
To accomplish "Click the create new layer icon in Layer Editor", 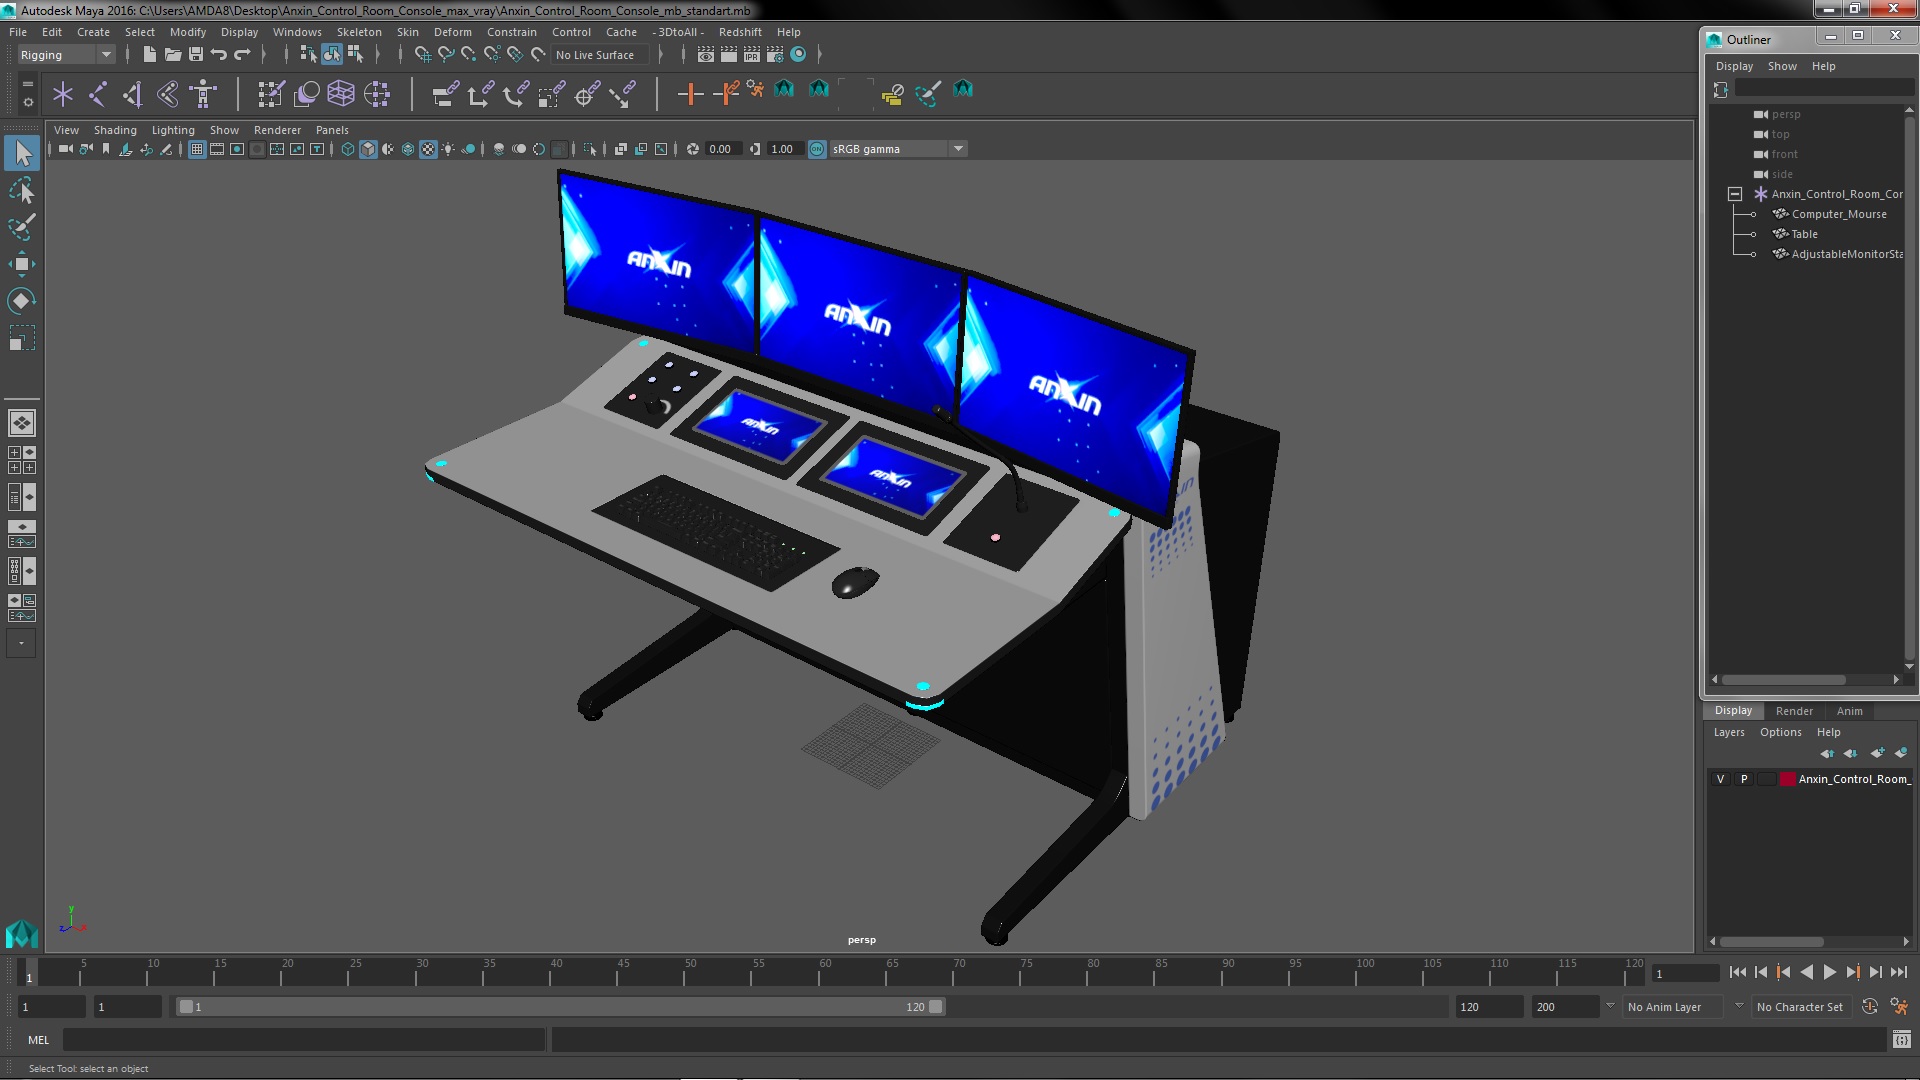I will pos(1877,753).
